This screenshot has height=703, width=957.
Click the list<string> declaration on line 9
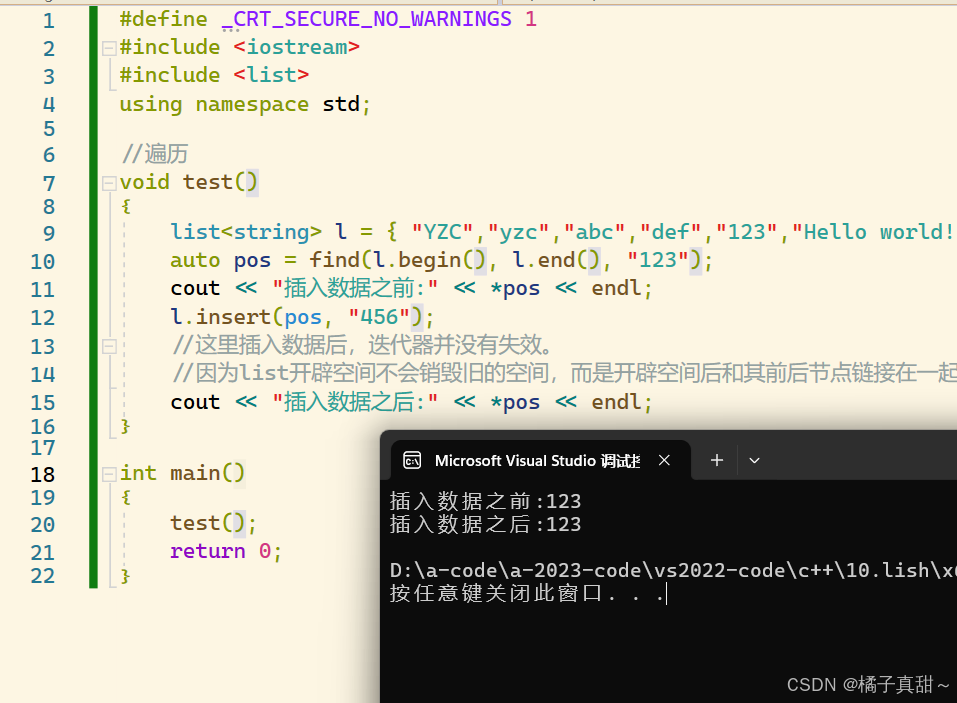point(246,232)
